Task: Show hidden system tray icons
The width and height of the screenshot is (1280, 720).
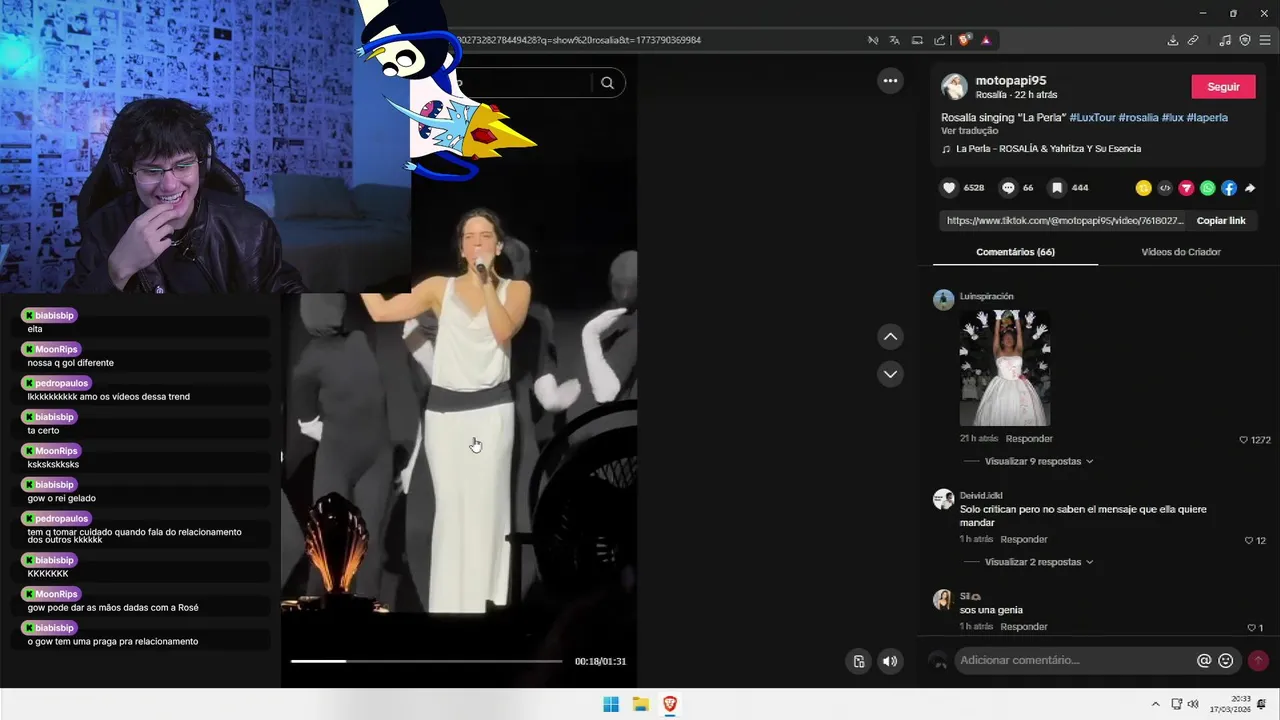Action: click(x=1155, y=704)
